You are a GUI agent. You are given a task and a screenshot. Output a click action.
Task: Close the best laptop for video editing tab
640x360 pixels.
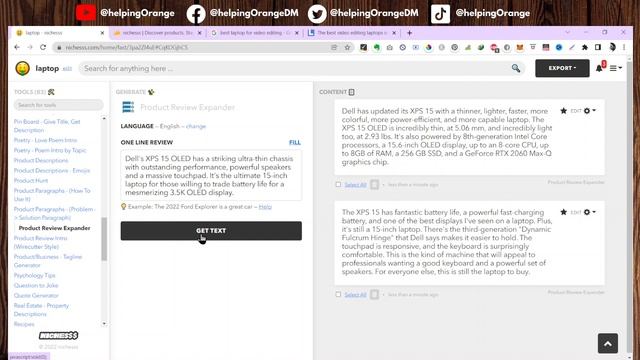pos(297,33)
